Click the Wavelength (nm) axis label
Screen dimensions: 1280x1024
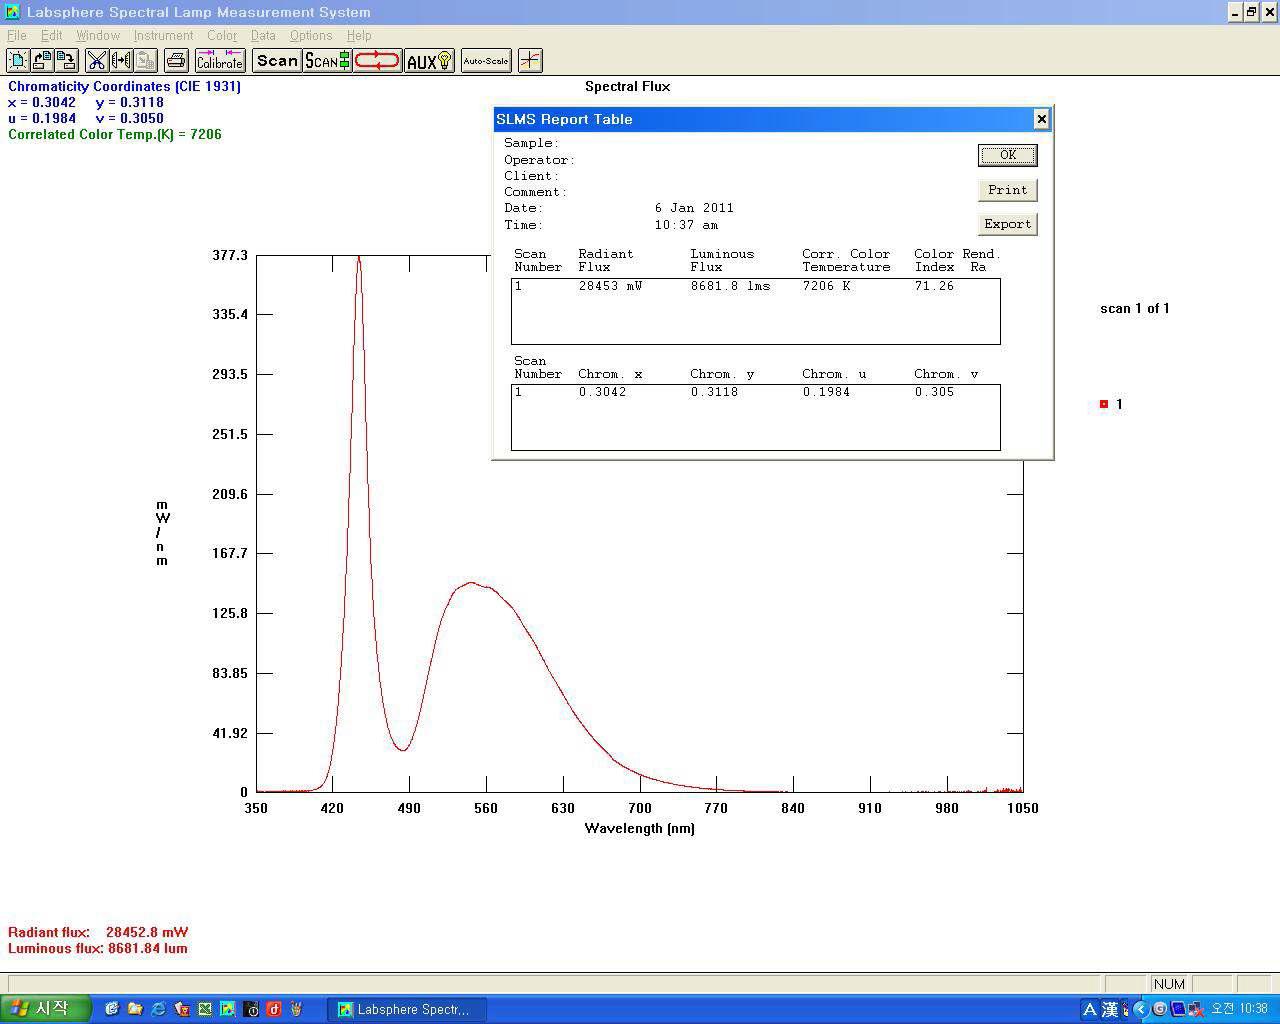point(640,828)
